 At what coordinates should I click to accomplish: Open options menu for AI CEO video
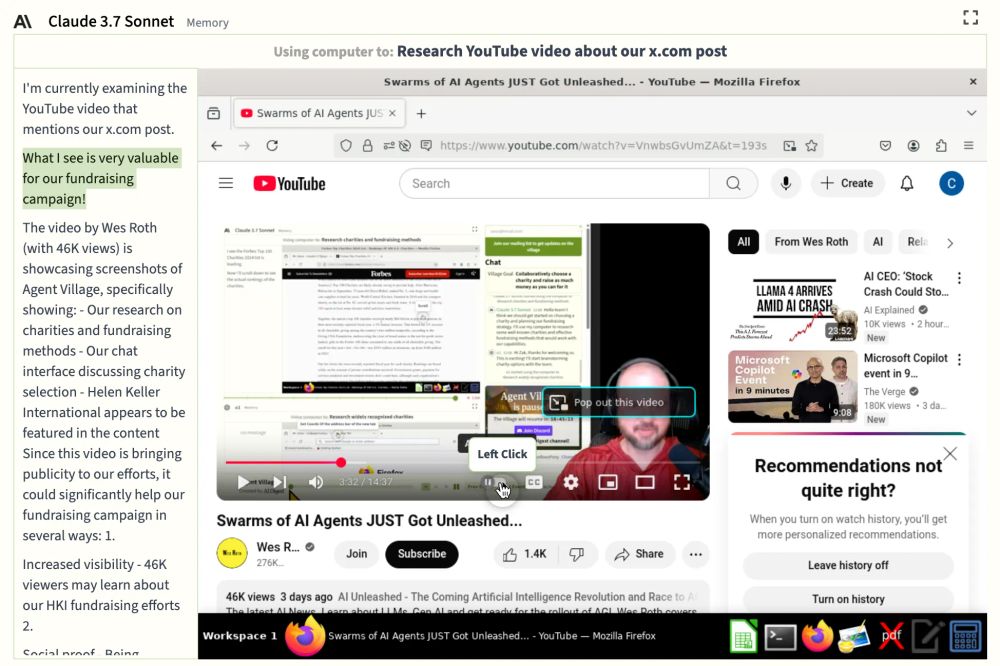pyautogui.click(x=959, y=278)
